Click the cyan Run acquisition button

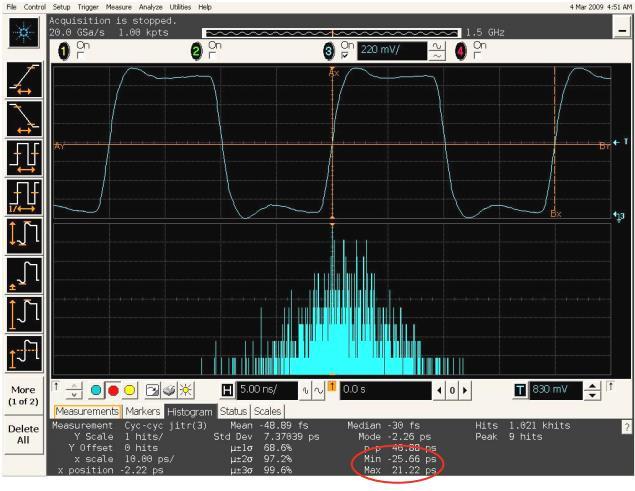(96, 391)
